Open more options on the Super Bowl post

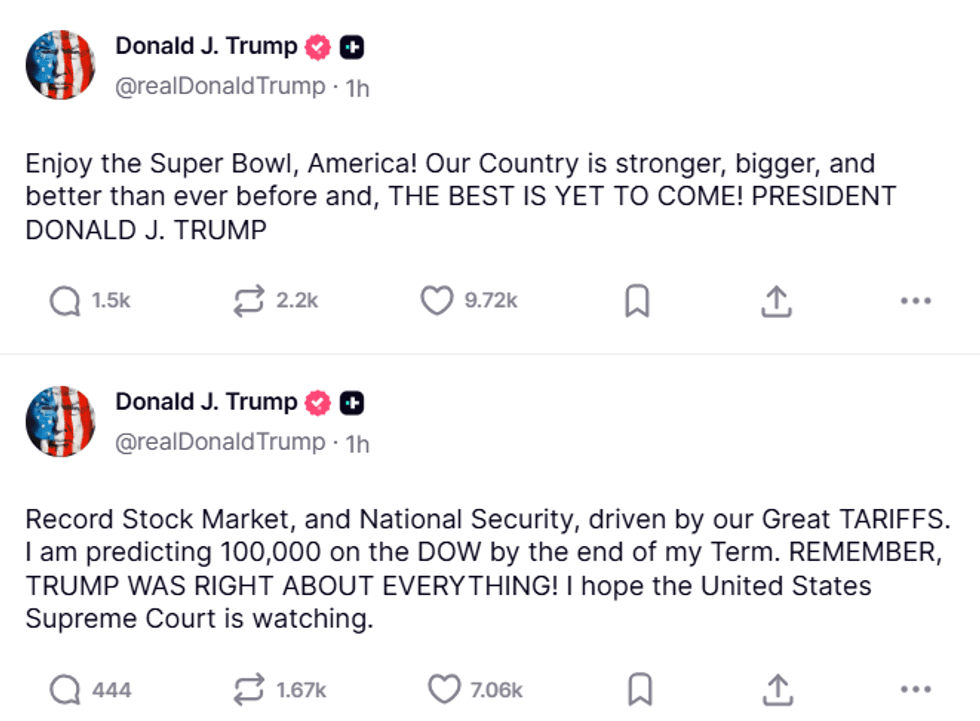(x=916, y=300)
